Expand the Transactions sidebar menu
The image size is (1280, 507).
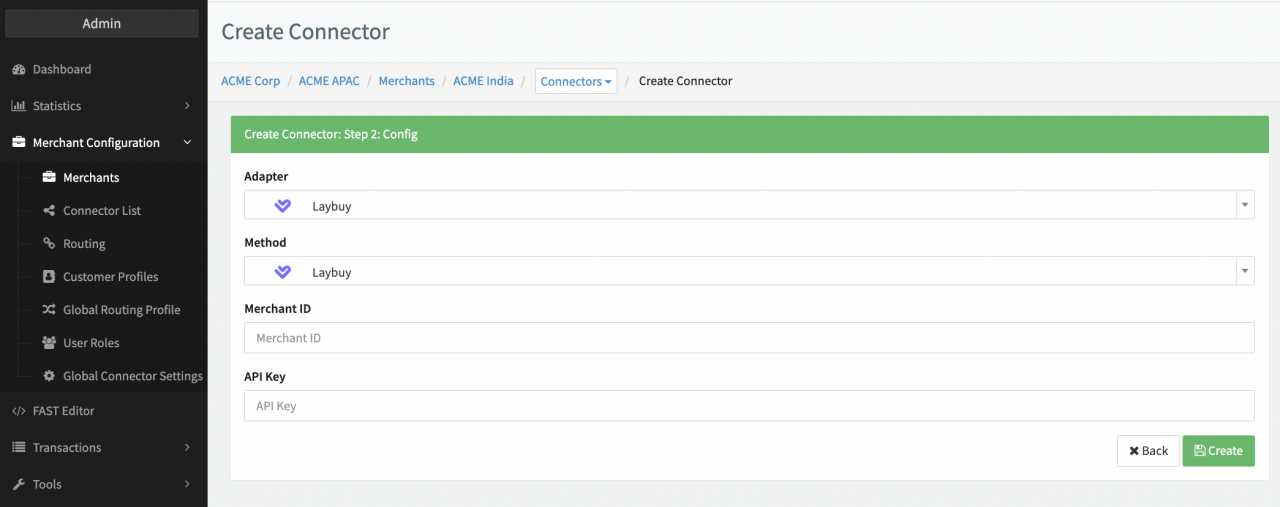tap(100, 448)
